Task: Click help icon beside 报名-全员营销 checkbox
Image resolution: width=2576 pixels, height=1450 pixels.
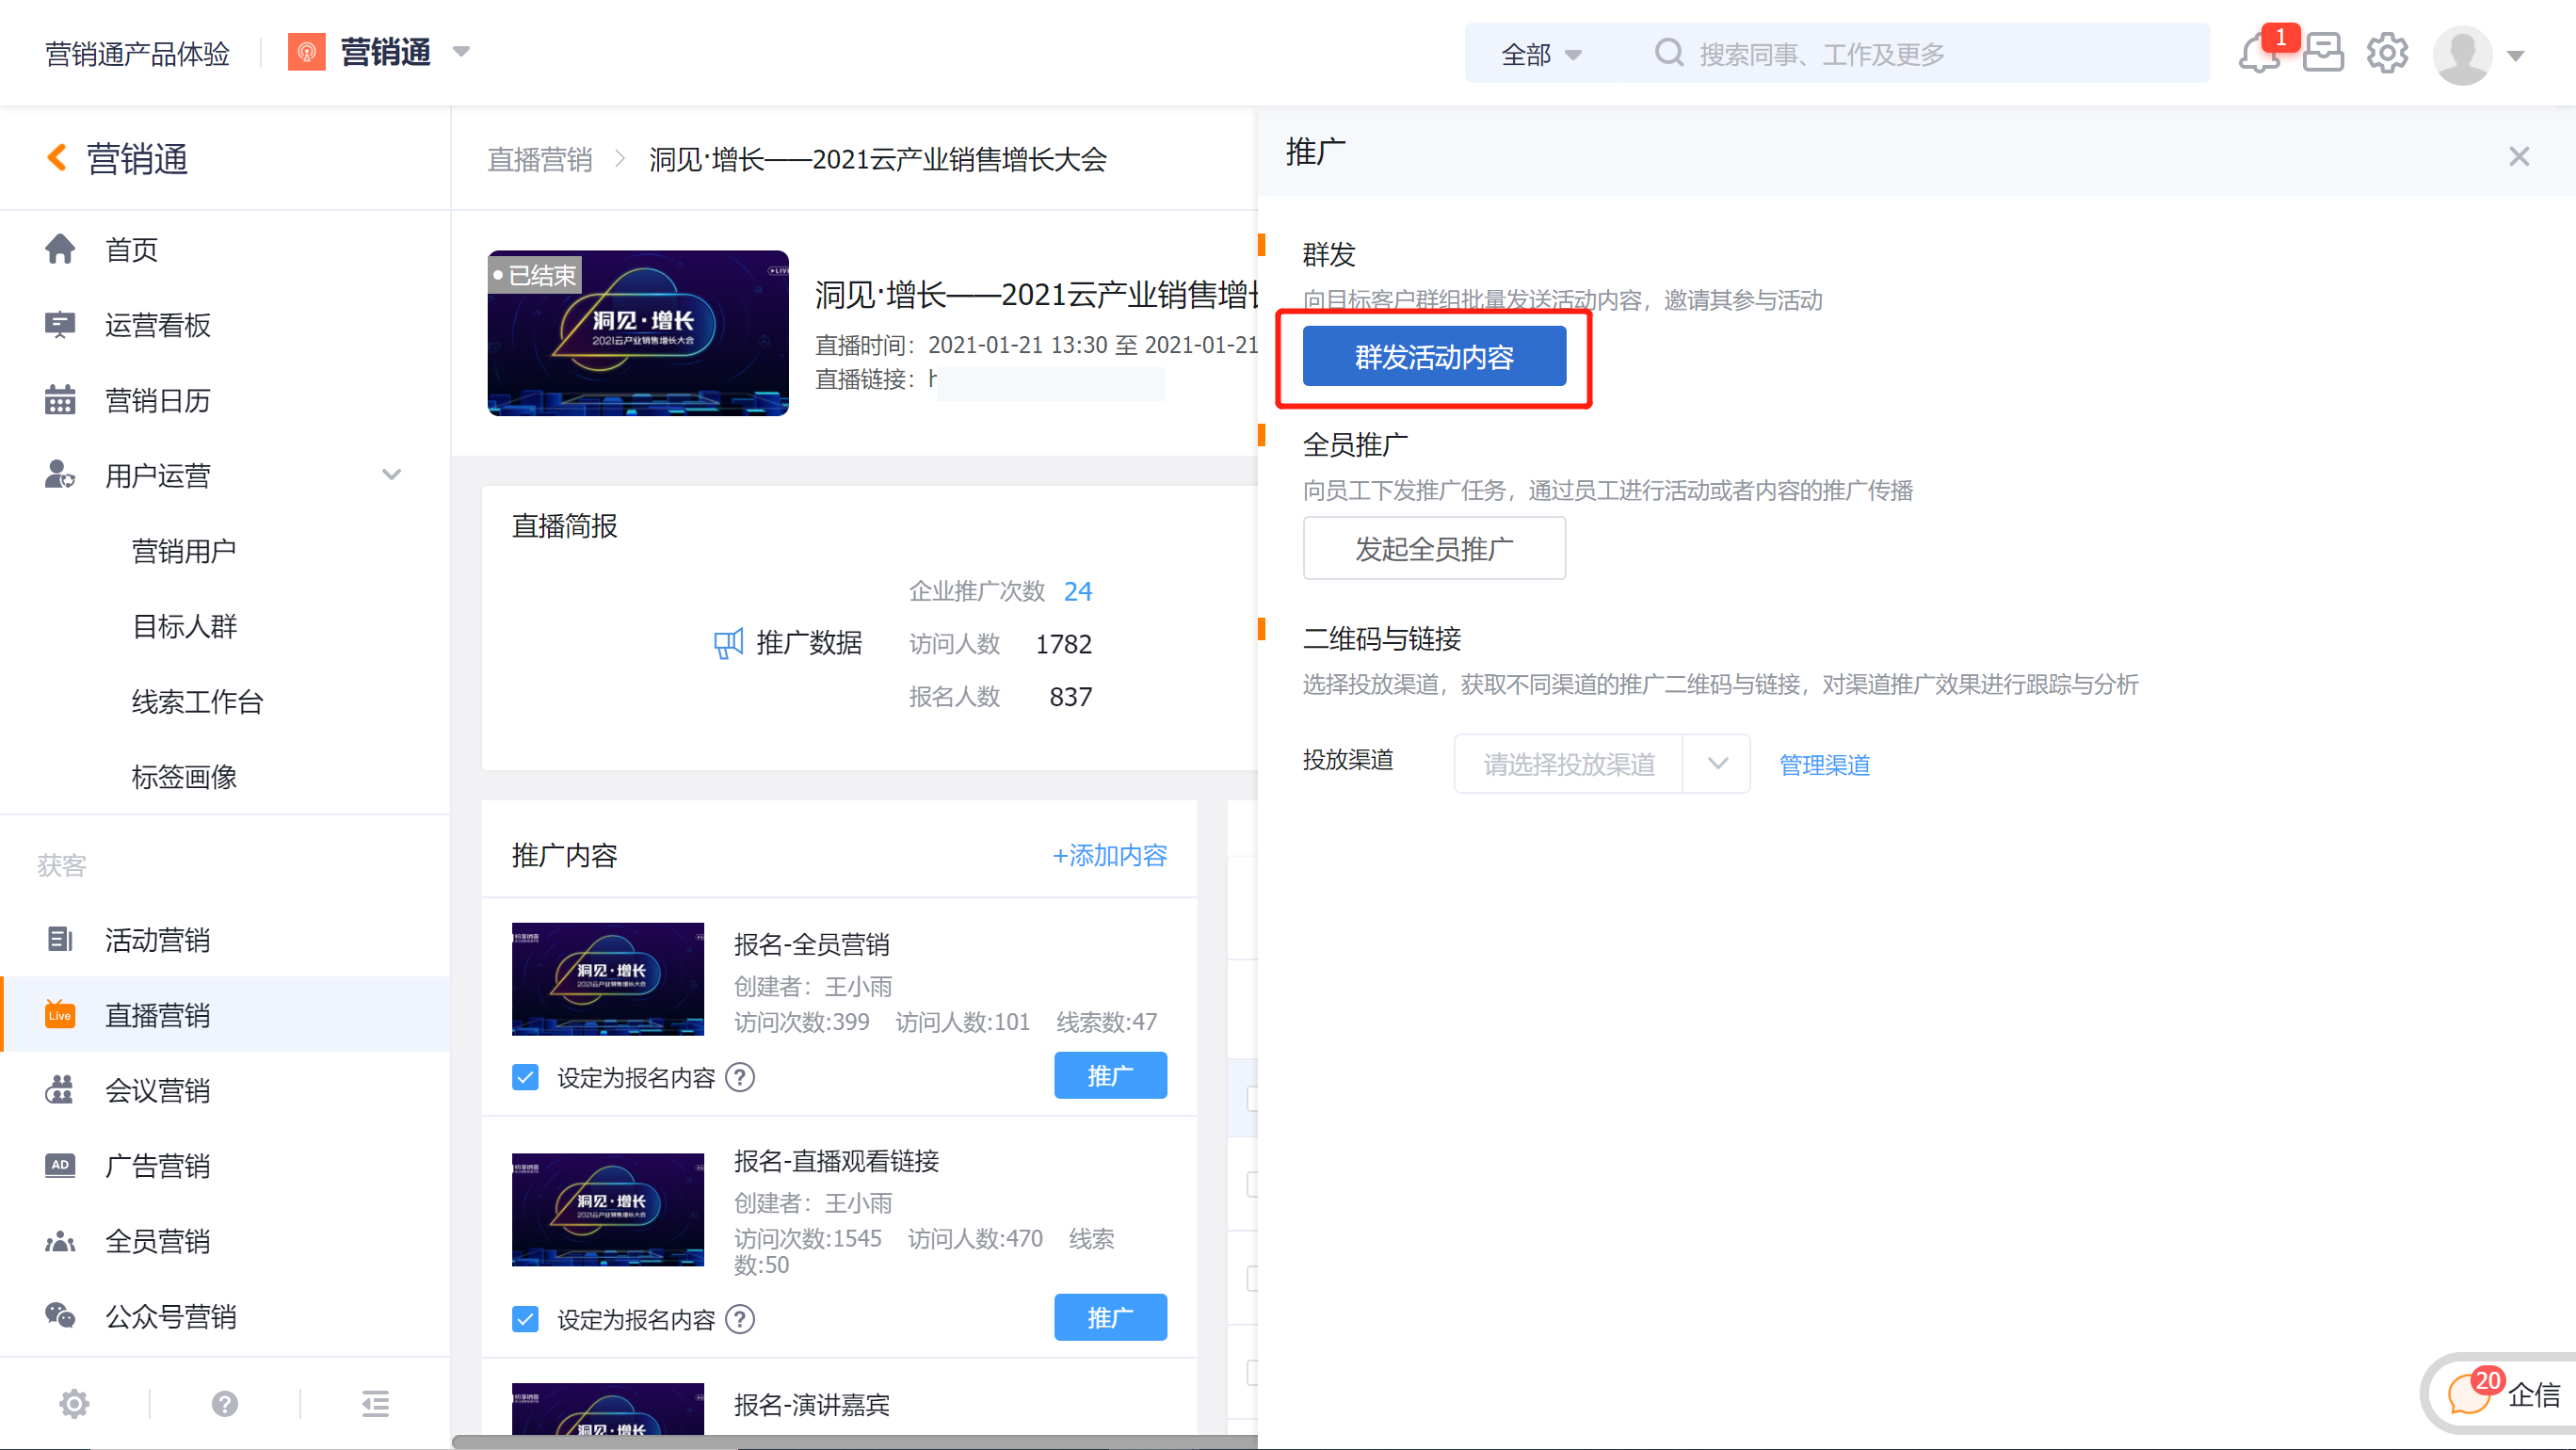Action: point(740,1077)
